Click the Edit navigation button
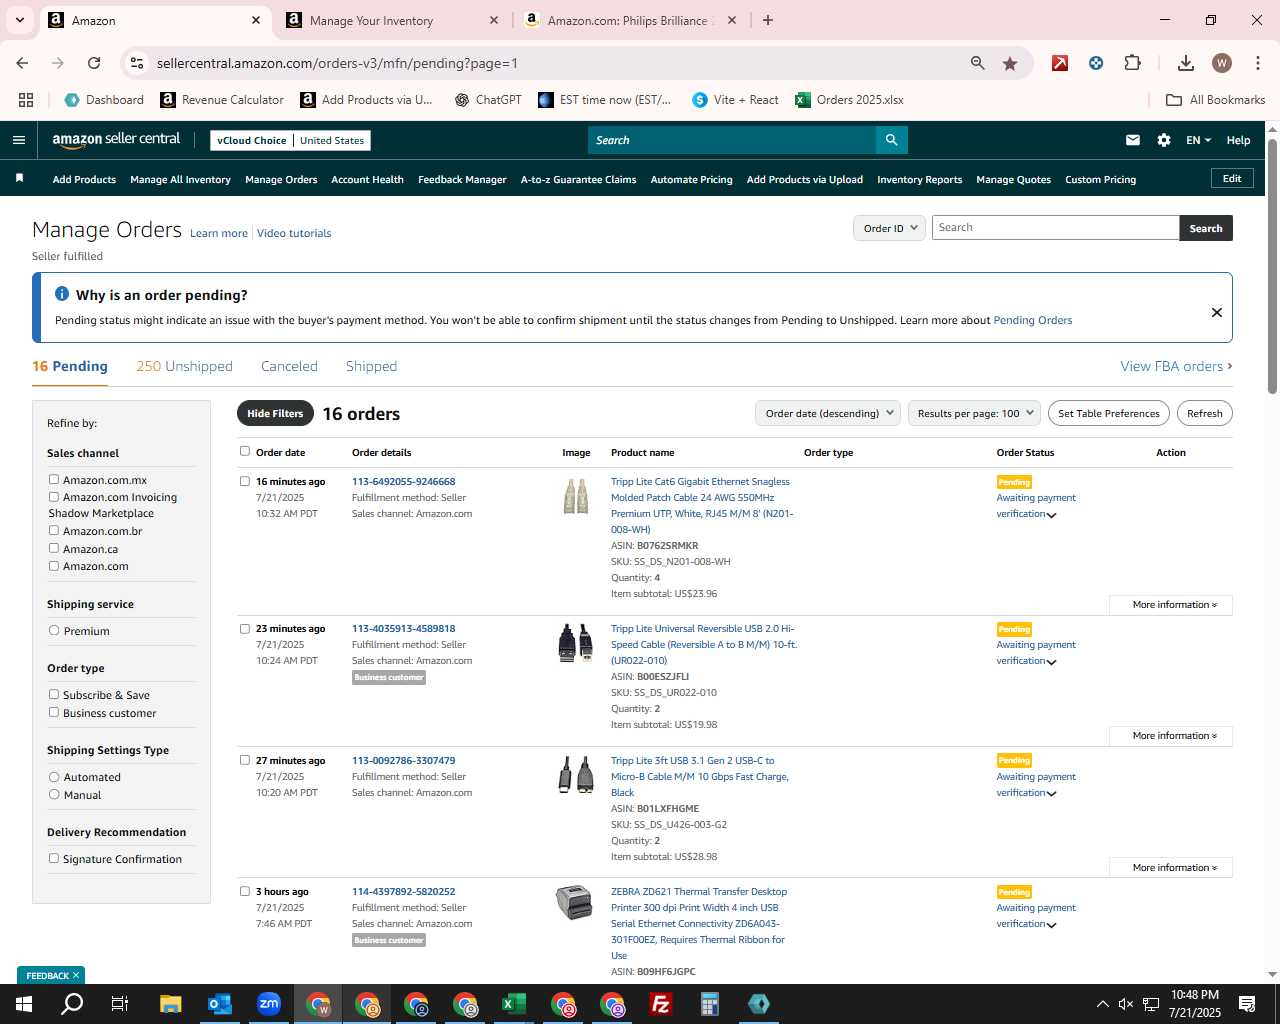 (x=1232, y=179)
